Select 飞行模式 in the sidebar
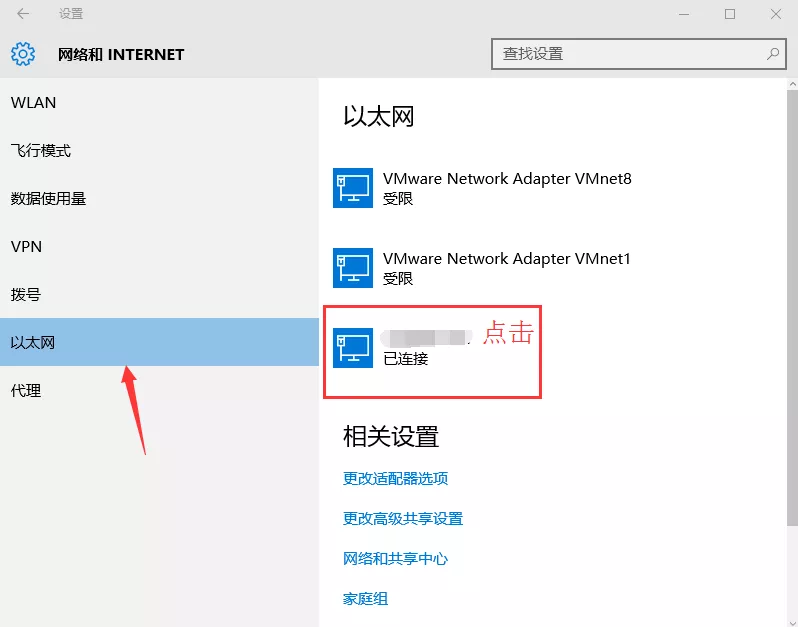Image resolution: width=798 pixels, height=627 pixels. point(41,151)
